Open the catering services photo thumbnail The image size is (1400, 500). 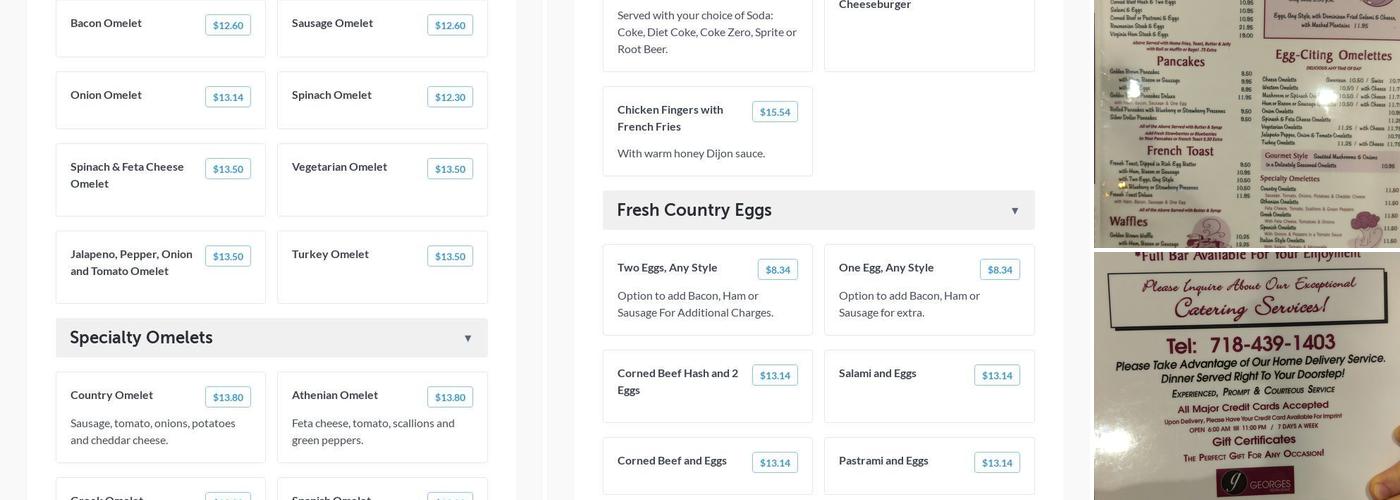1246,376
